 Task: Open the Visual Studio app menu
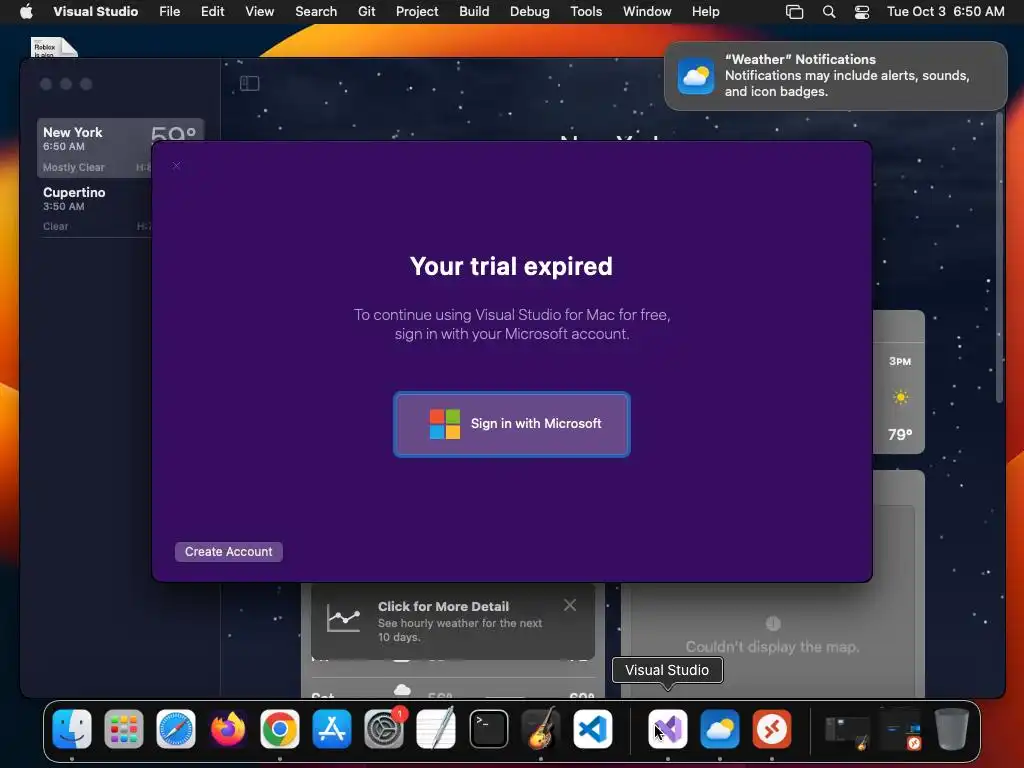click(x=95, y=11)
